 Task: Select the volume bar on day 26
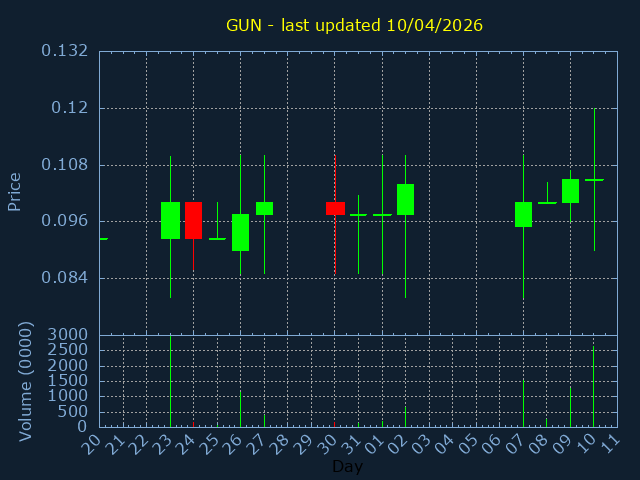(240, 408)
